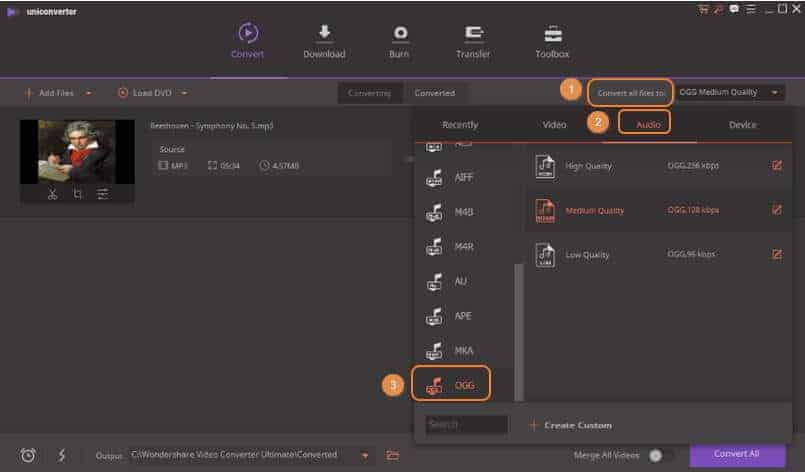Click the format list scrollbar
This screenshot has width=805, height=472.
point(519,332)
